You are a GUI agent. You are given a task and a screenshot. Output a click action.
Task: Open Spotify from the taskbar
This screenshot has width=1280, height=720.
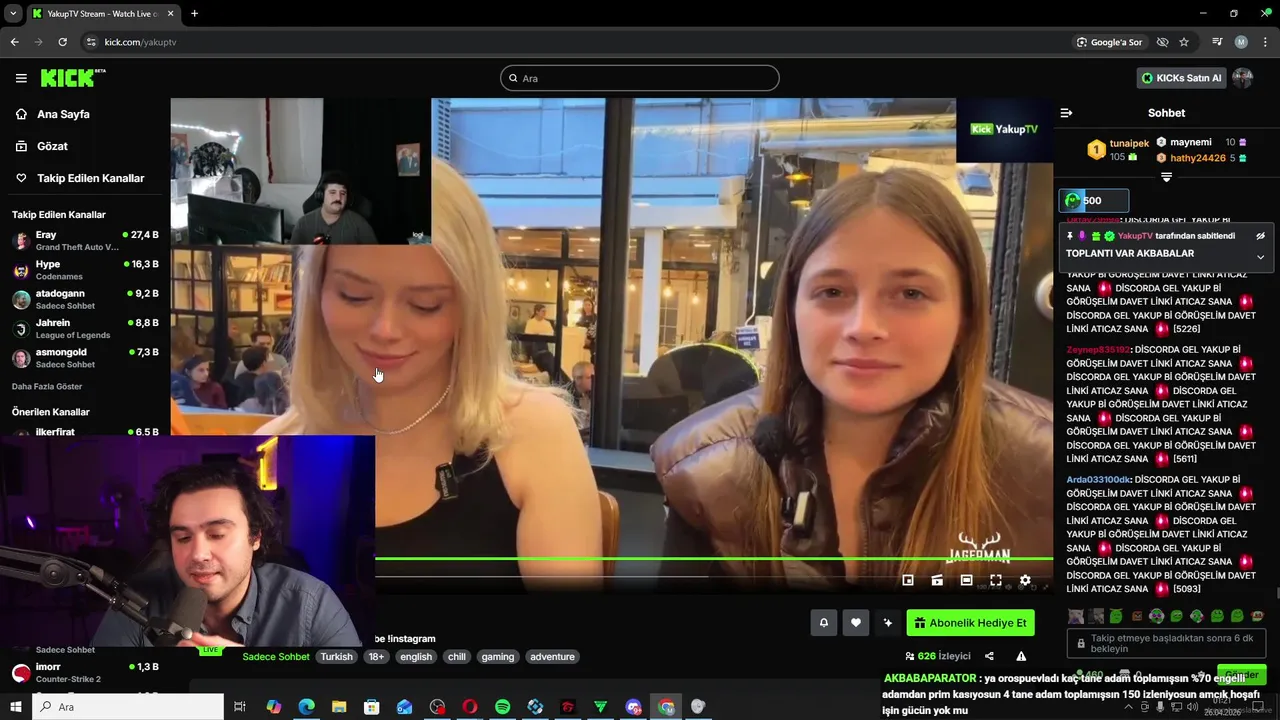point(502,707)
